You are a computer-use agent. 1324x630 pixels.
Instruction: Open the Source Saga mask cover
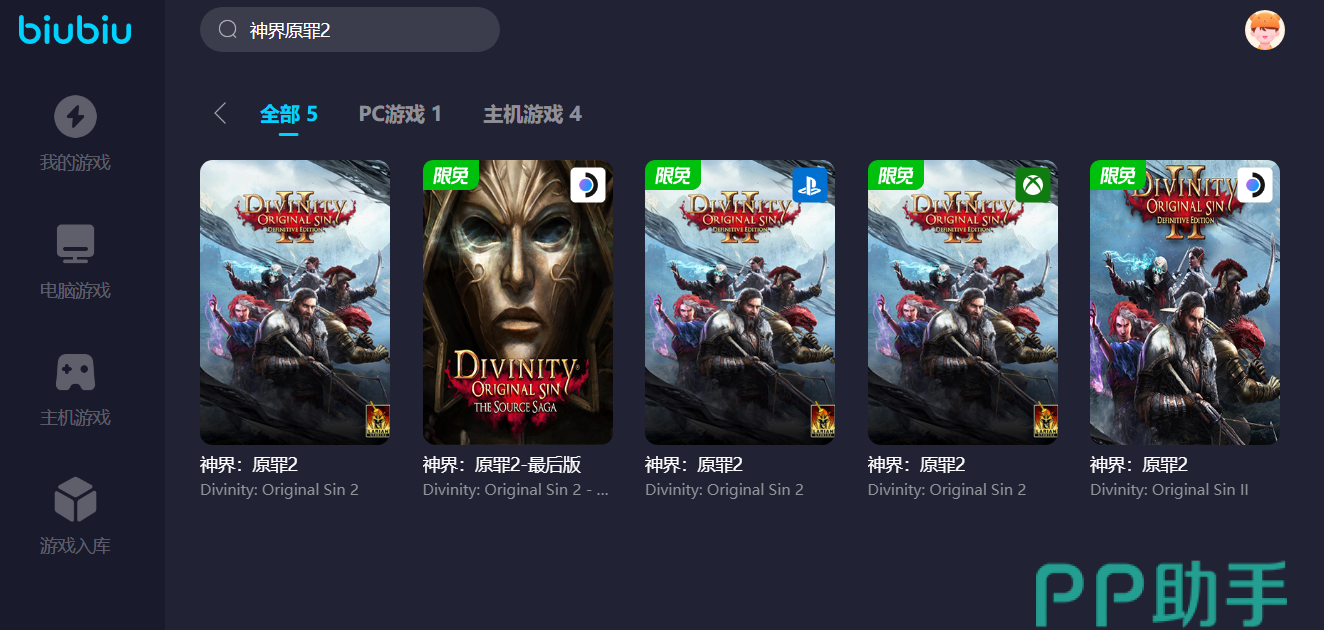pyautogui.click(x=518, y=302)
